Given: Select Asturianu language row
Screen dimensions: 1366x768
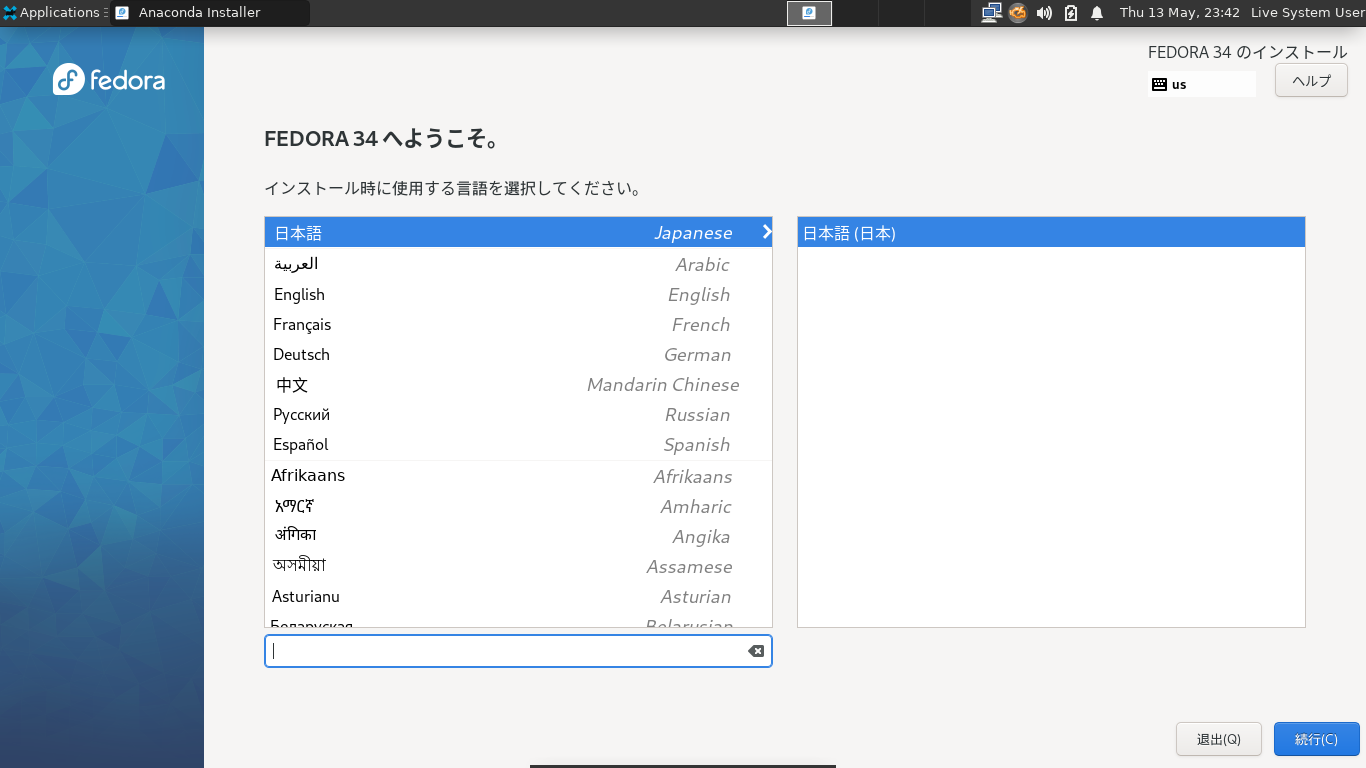Looking at the screenshot, I should 518,596.
